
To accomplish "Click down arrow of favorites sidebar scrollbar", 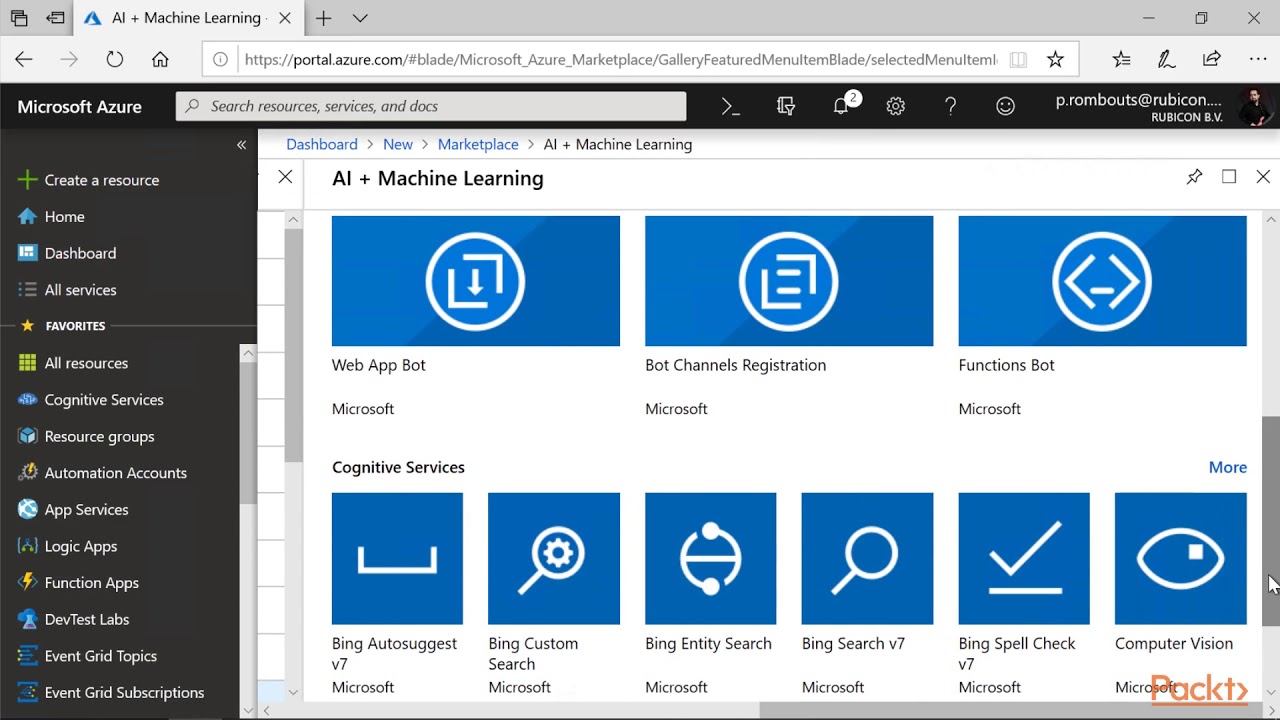I will point(248,710).
